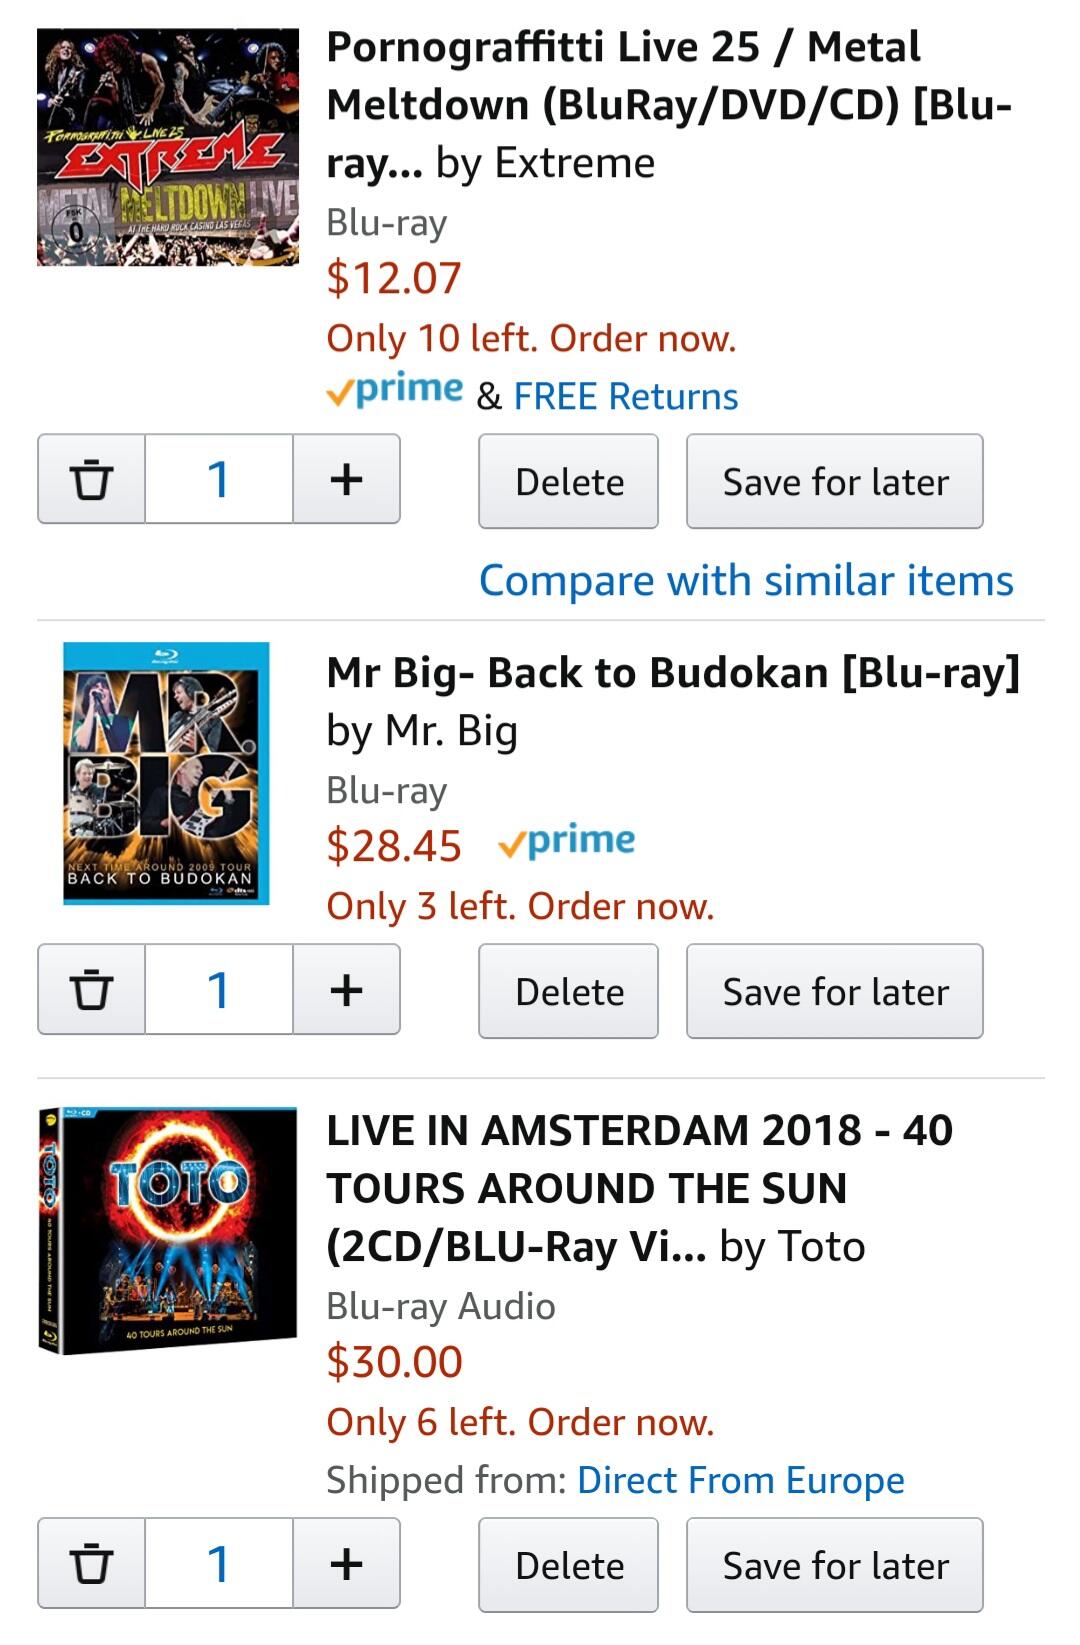The width and height of the screenshot is (1080, 1645).
Task: Save the Extreme Blu-ray for later
Action: point(835,481)
